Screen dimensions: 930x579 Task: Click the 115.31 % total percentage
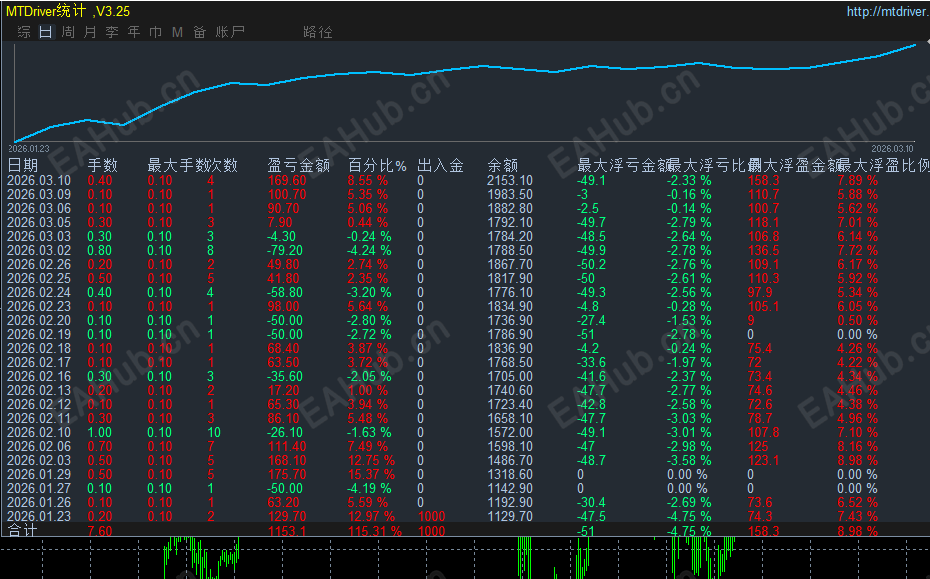tap(375, 531)
